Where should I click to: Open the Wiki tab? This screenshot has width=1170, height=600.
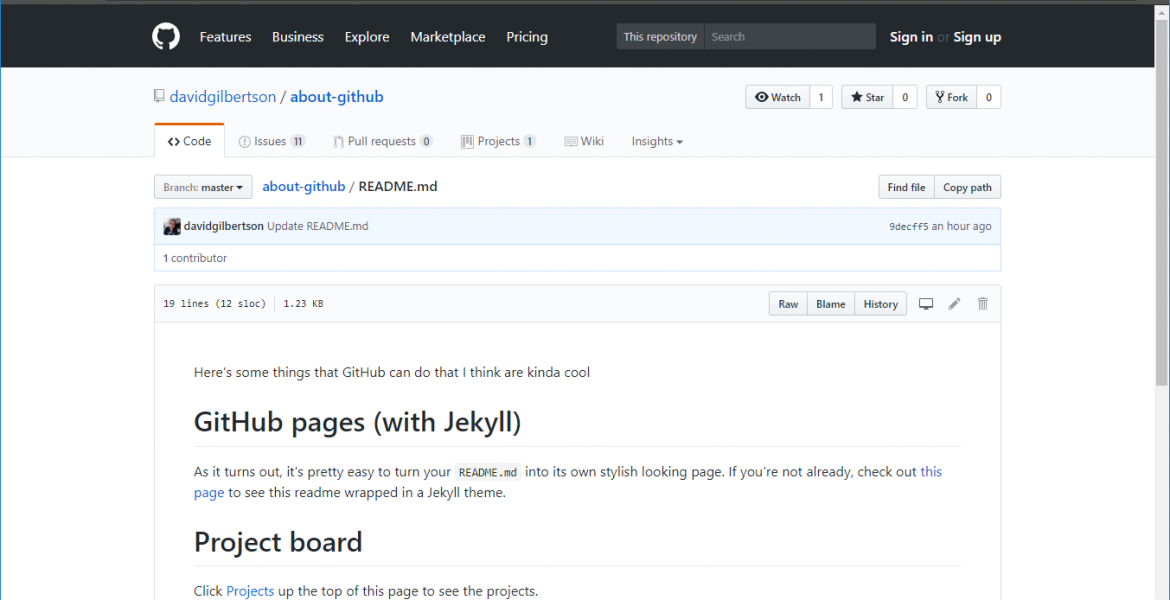[584, 141]
